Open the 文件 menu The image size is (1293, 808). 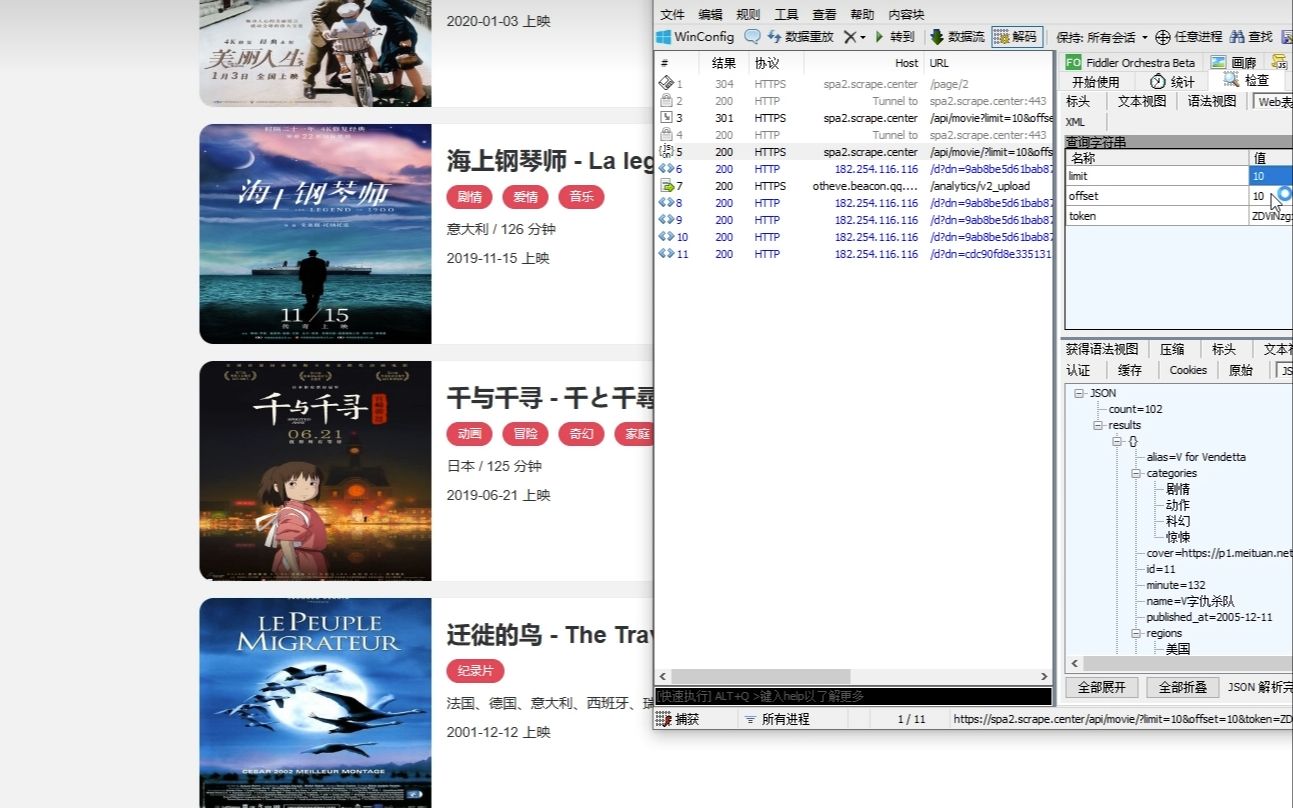673,14
